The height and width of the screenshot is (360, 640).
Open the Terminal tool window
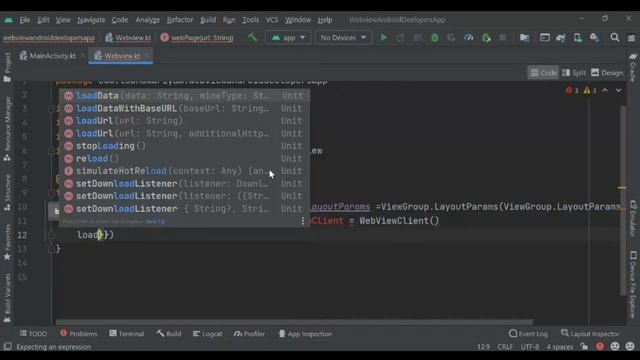[x=127, y=333]
